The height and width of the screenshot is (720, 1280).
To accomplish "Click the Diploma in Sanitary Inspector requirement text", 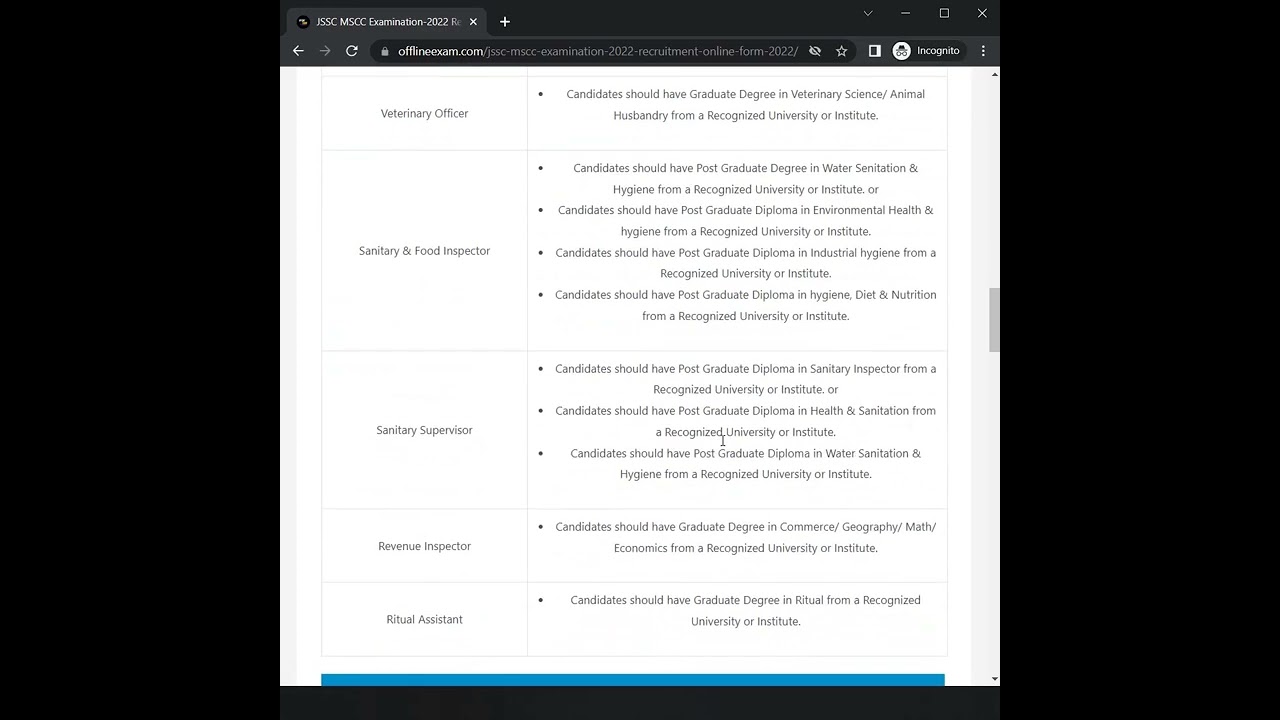I will click(746, 379).
